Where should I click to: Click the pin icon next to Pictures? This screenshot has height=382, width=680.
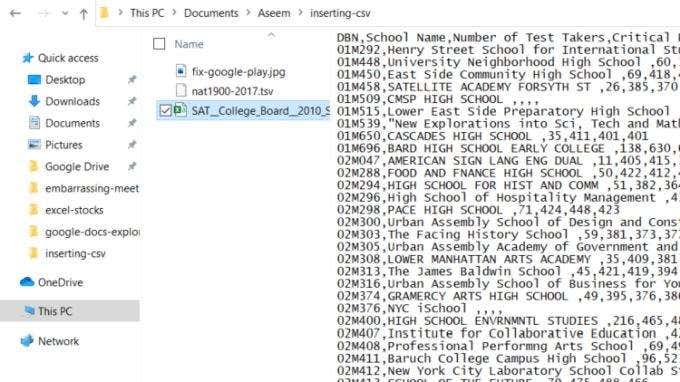click(x=132, y=144)
